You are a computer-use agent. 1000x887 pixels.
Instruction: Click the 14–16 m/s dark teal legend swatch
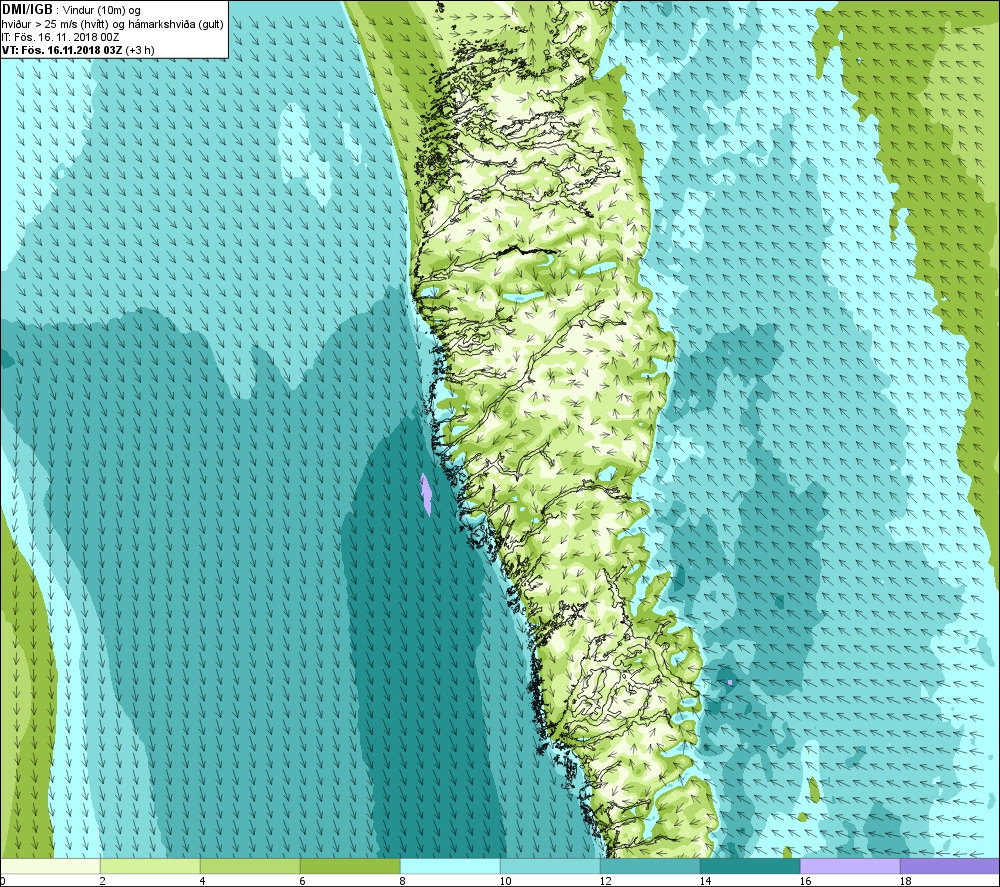[750, 866]
